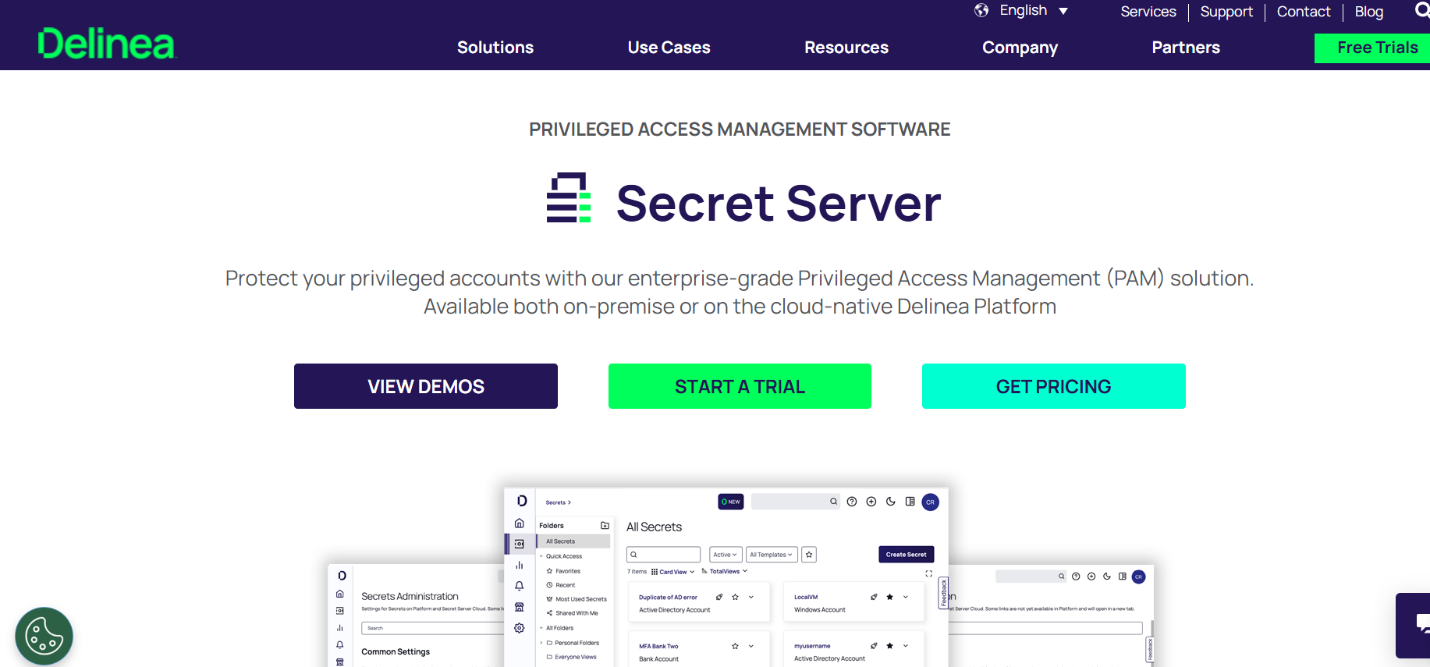Open the All Templates dropdown
Viewport: 1430px width, 667px height.
(772, 554)
